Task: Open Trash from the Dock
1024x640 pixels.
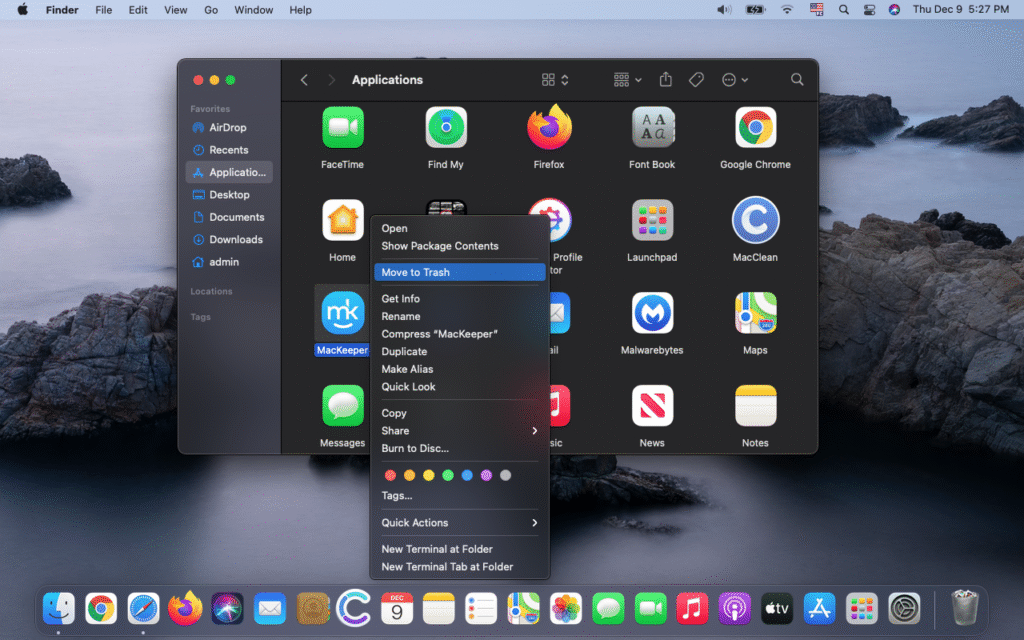Action: [x=964, y=607]
